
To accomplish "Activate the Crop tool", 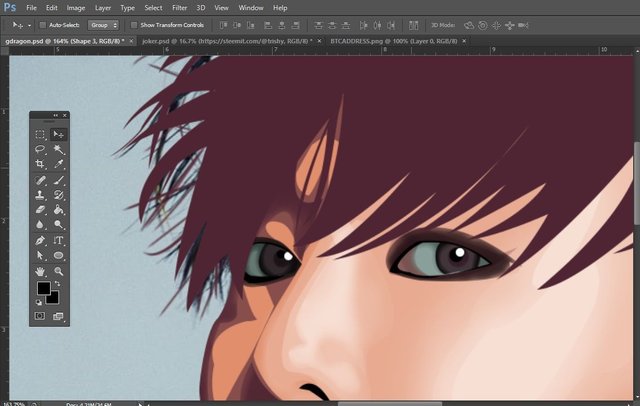I will 40,164.
